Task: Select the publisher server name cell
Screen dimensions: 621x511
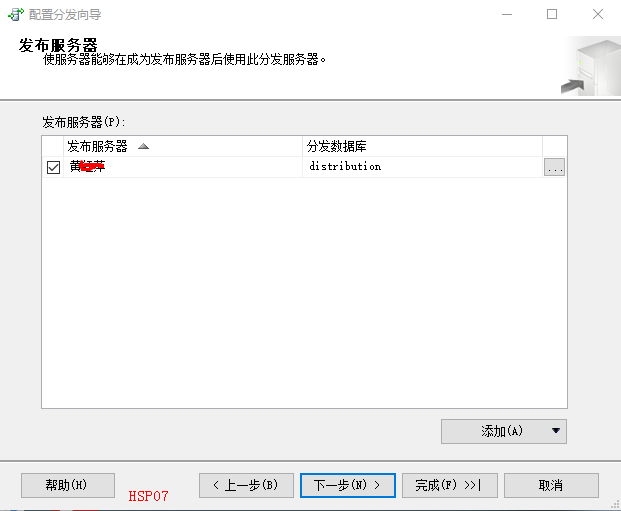Action: (x=183, y=167)
